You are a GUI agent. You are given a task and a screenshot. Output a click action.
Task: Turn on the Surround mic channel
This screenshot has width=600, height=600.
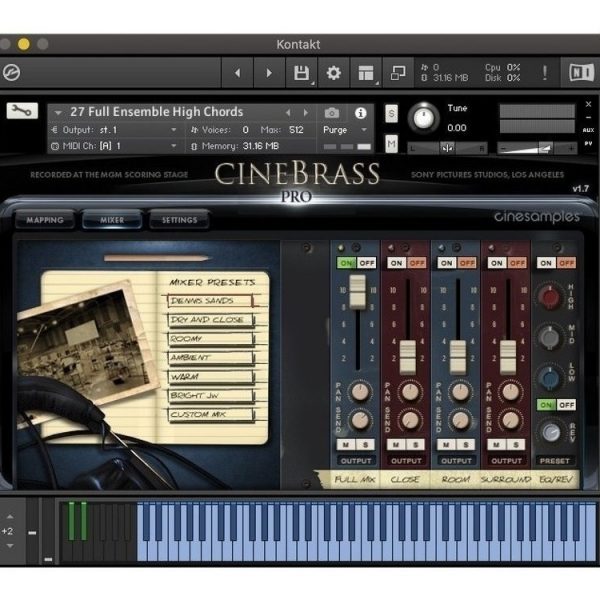497,263
